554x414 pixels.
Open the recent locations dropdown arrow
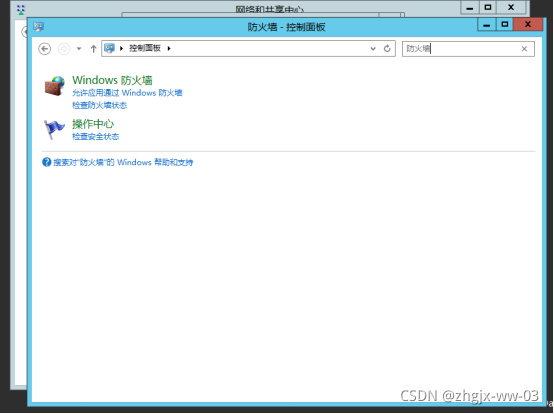click(79, 49)
